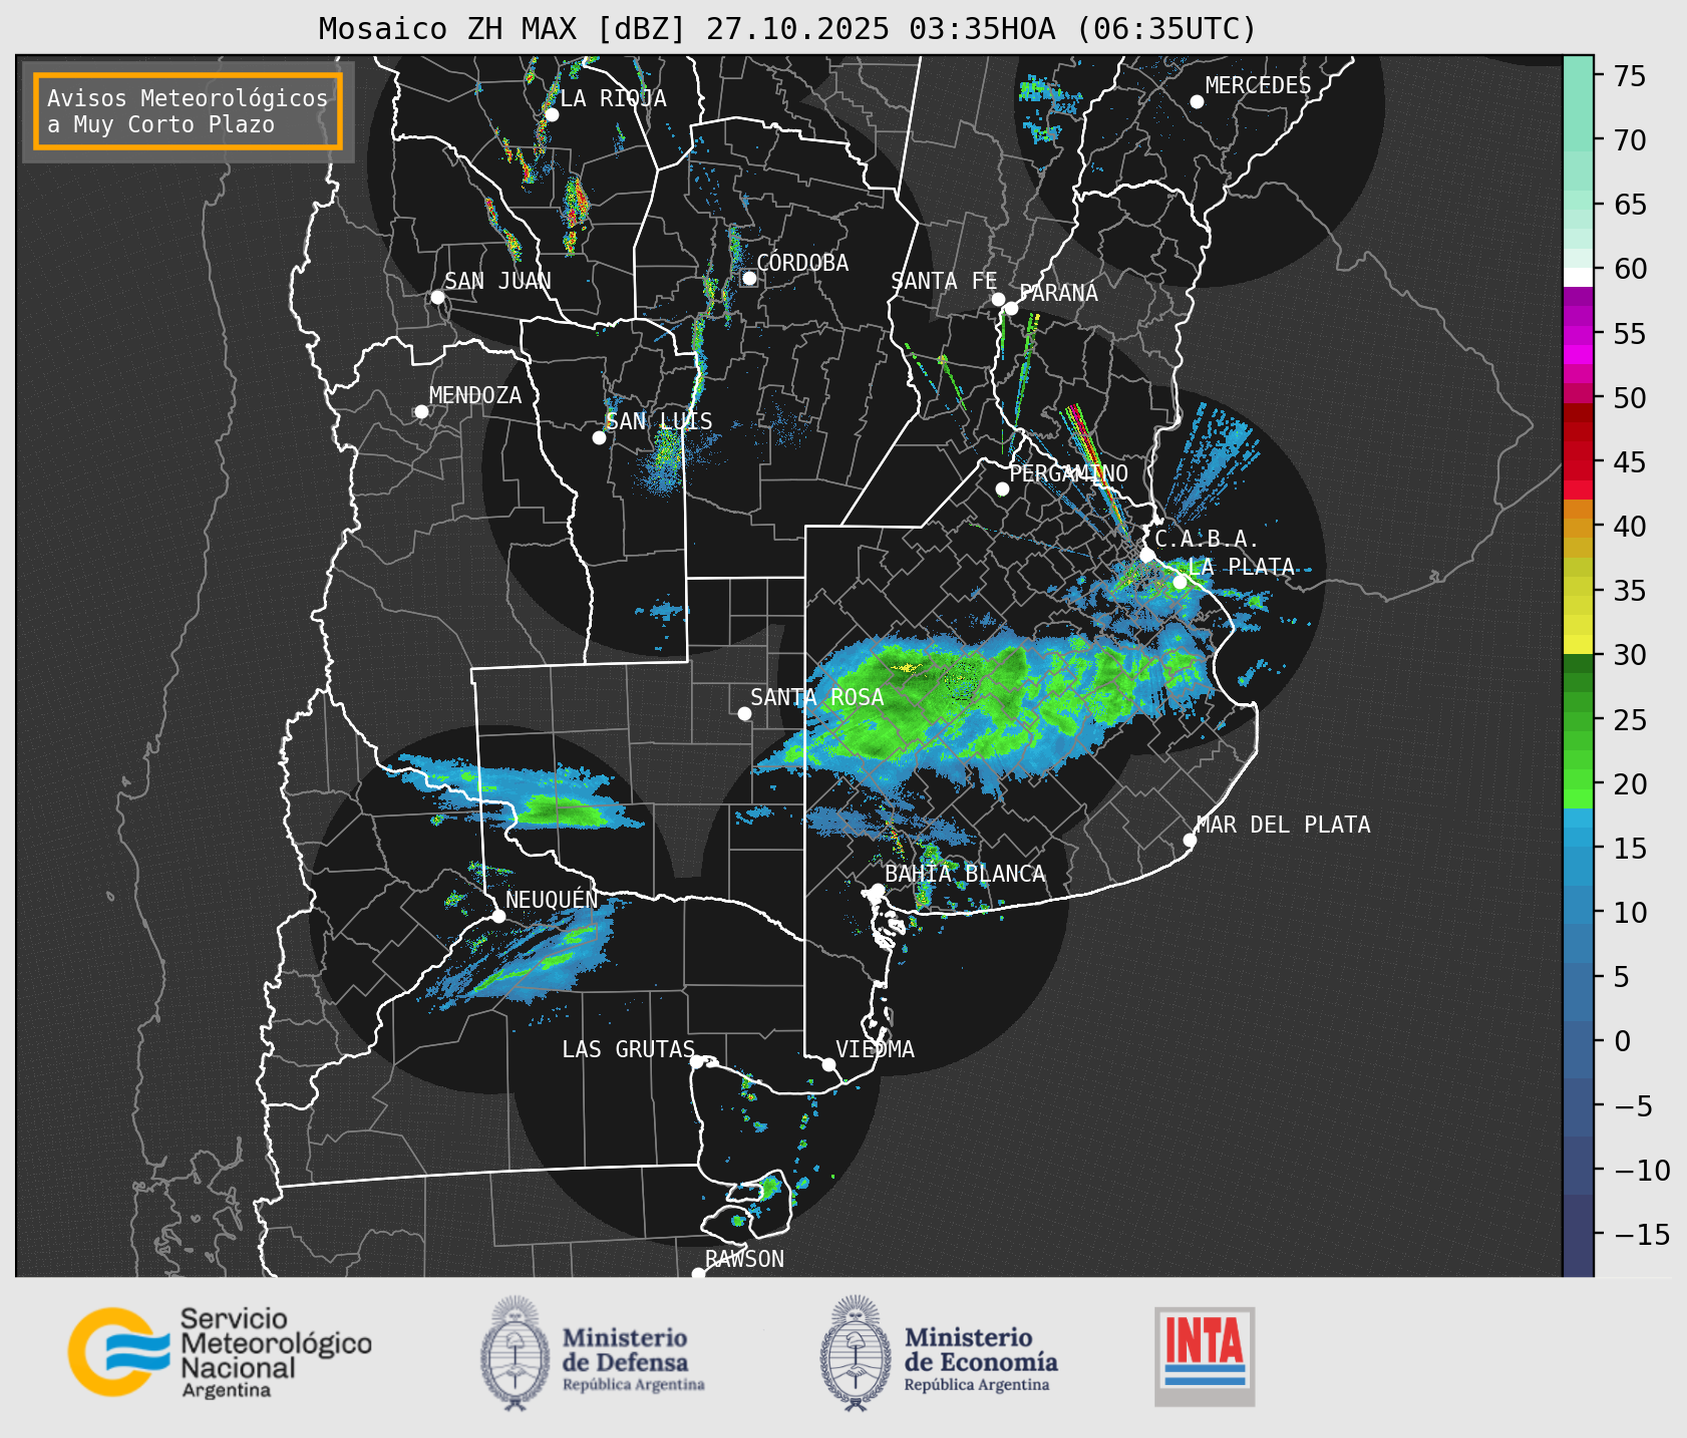Viewport: 1687px width, 1438px height.
Task: Click the LA RIOJA city marker dot
Action: [552, 115]
